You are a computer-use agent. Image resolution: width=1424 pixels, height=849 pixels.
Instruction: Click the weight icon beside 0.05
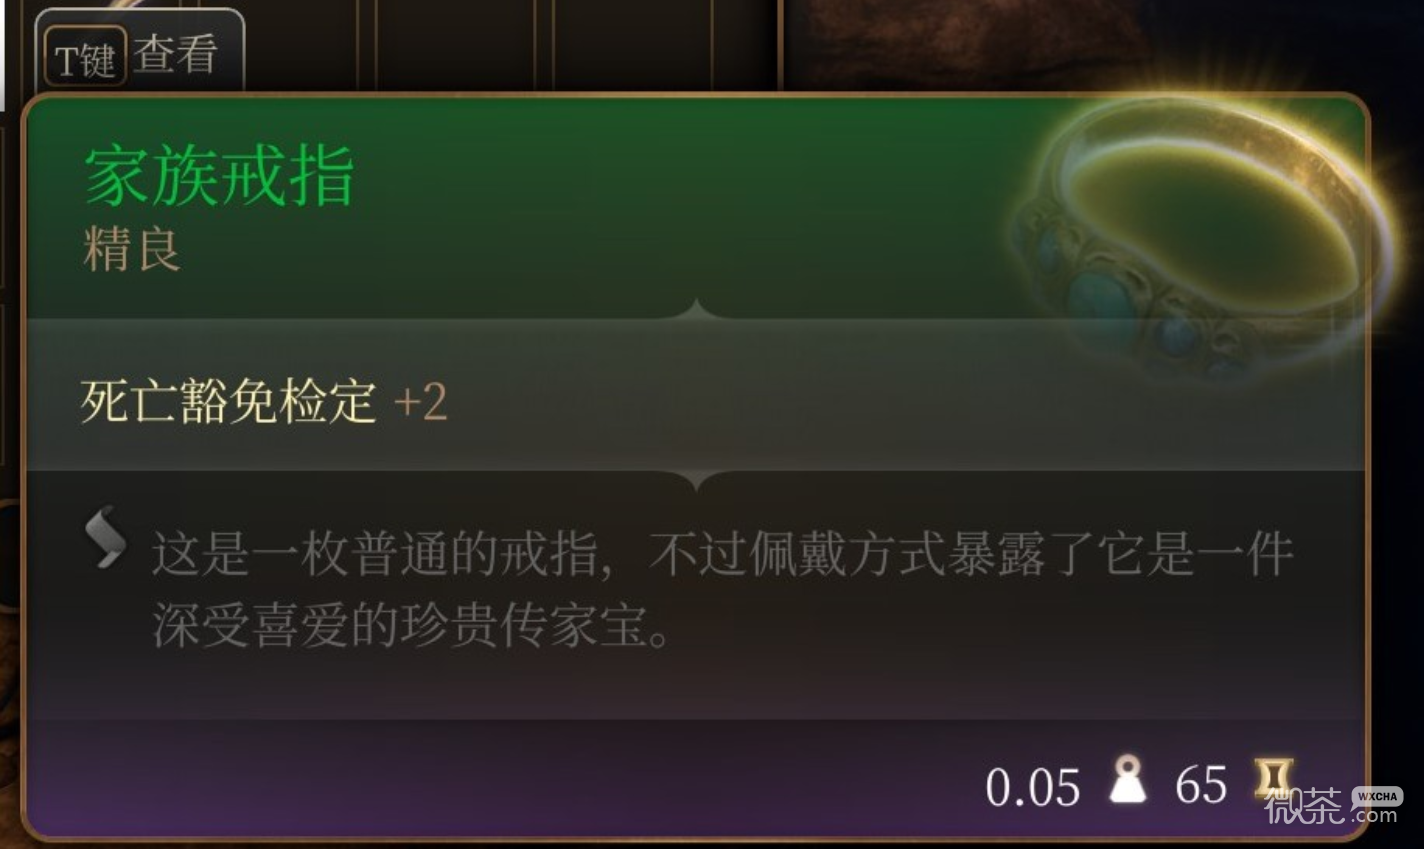pos(1128,780)
